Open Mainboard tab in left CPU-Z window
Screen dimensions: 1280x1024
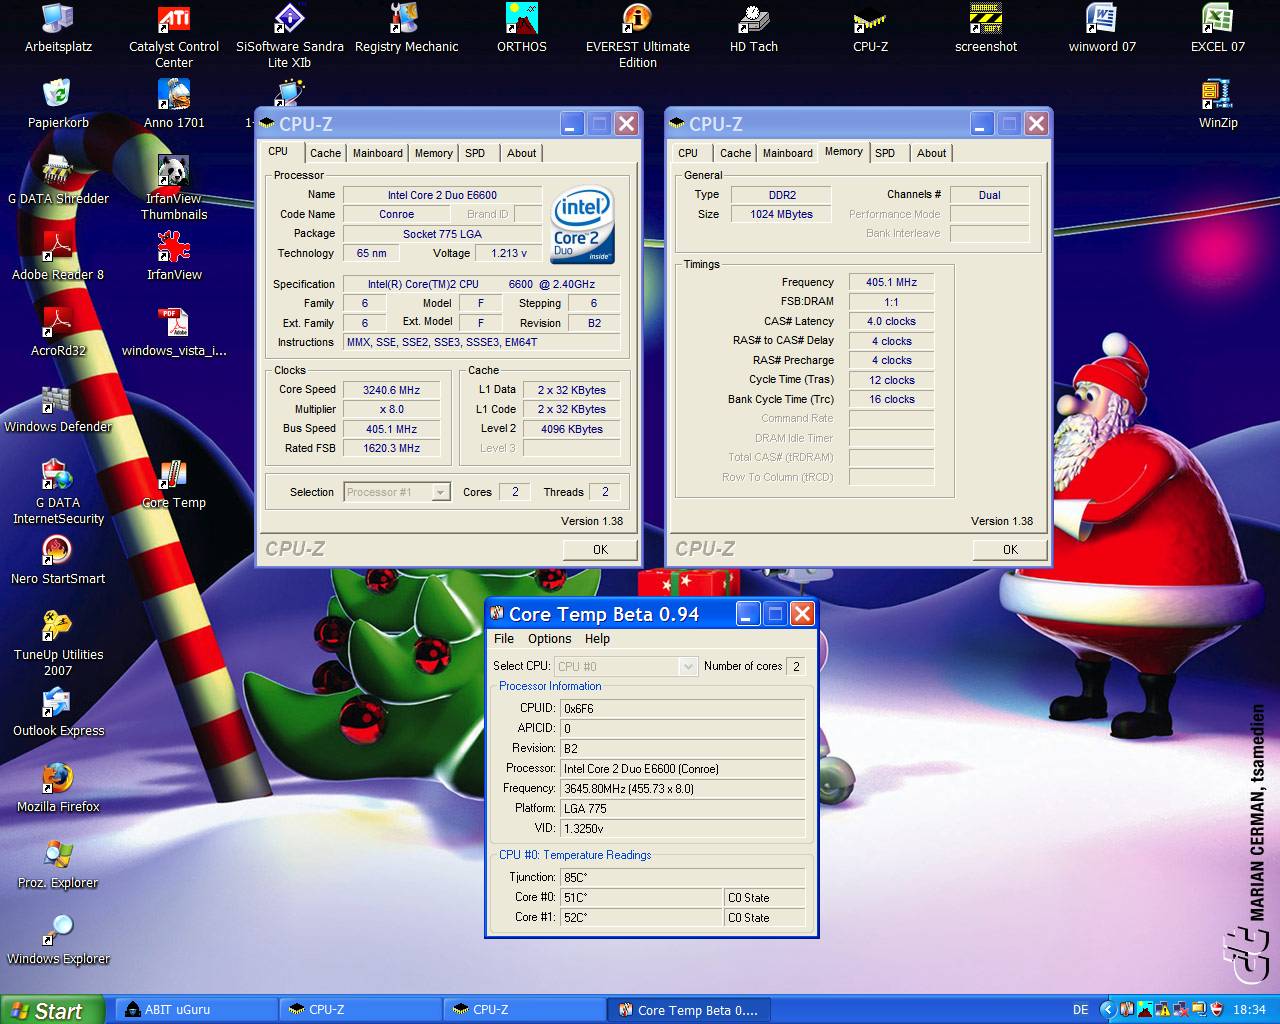pos(378,153)
